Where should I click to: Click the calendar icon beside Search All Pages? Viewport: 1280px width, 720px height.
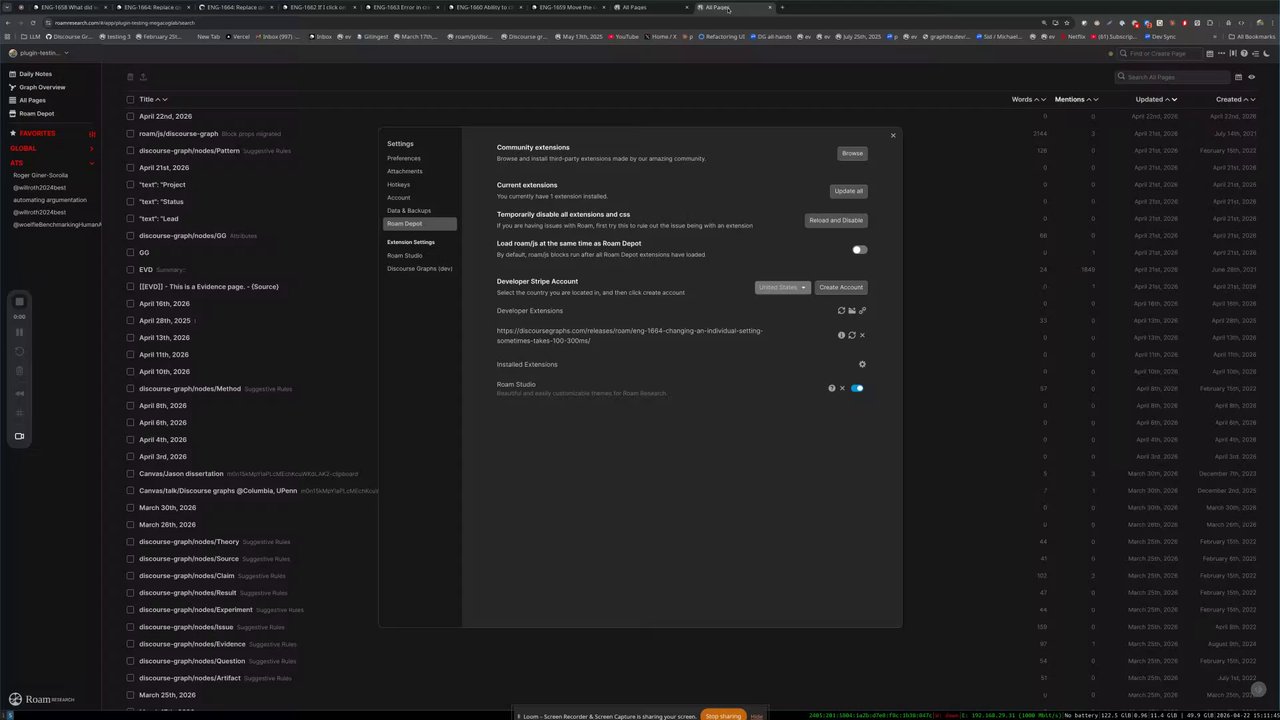[1238, 77]
